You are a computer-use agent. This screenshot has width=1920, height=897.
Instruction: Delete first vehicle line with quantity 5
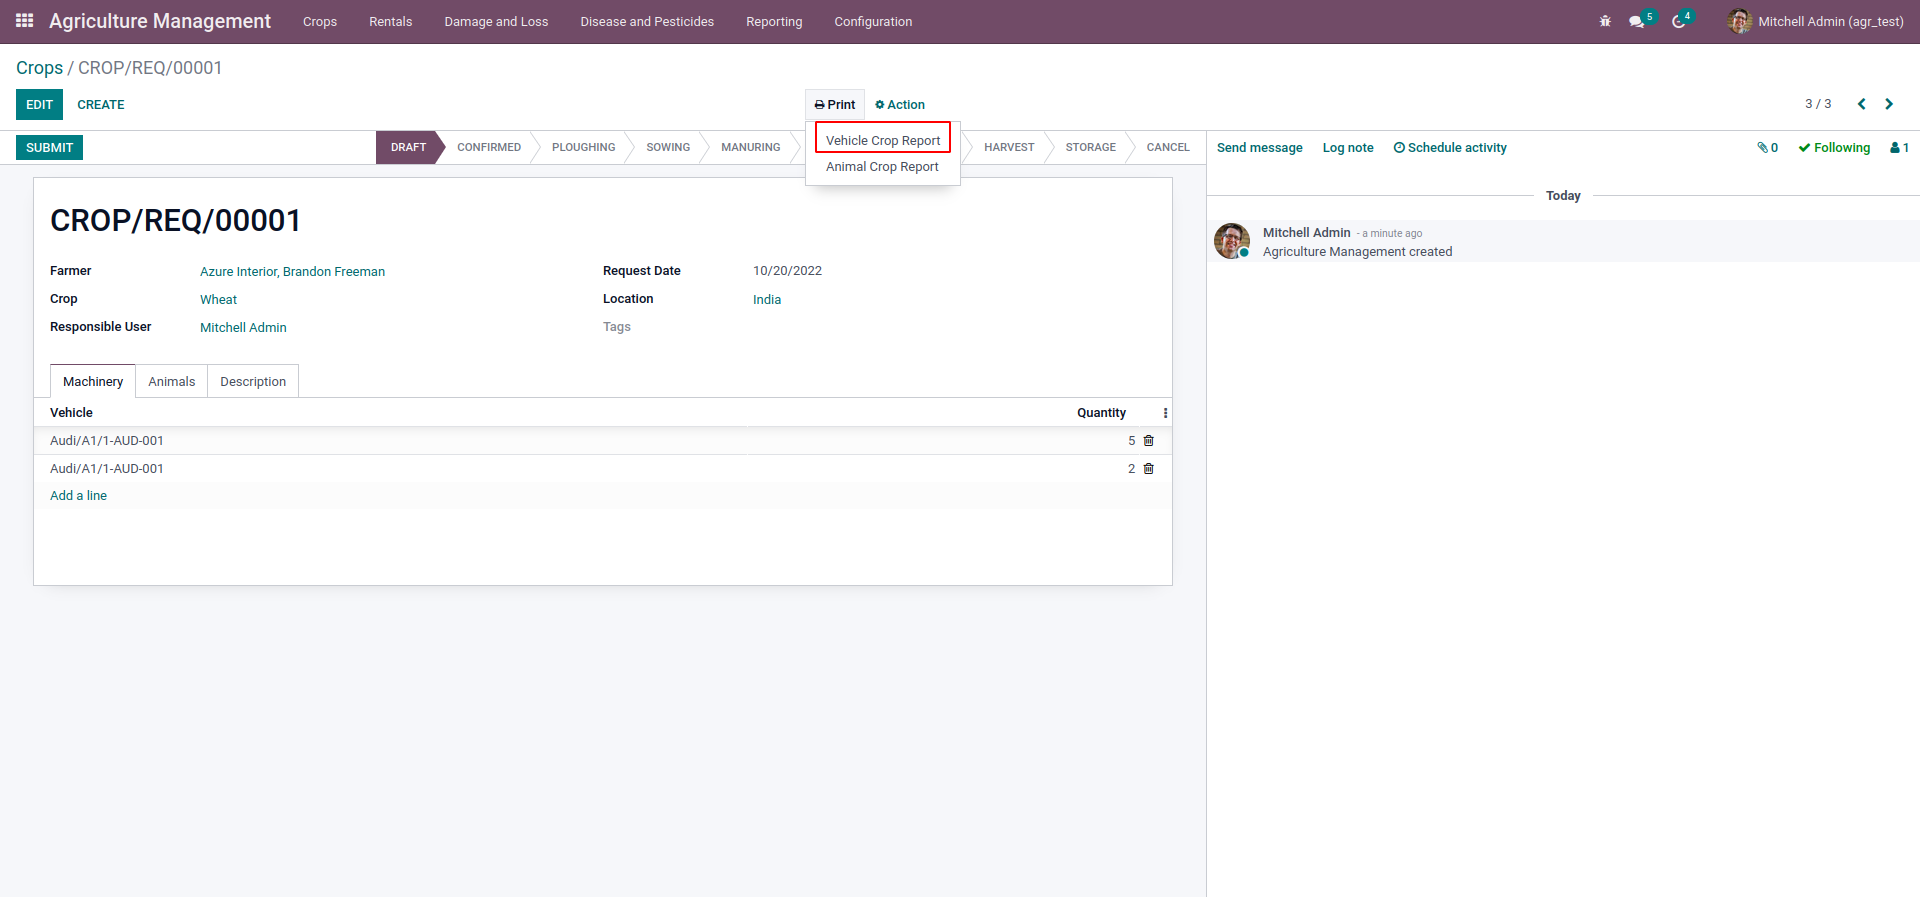pyautogui.click(x=1148, y=441)
